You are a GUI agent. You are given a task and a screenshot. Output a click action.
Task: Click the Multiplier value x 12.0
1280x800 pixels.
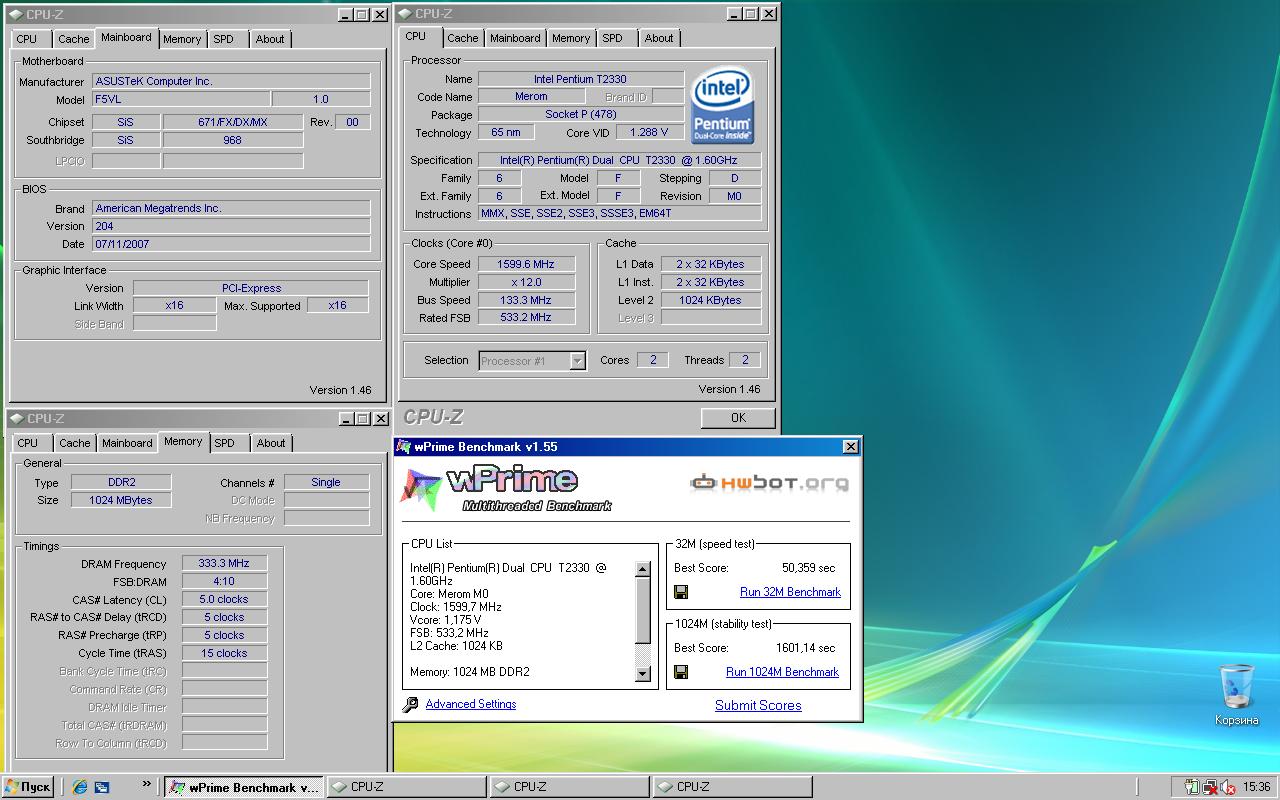pyautogui.click(x=525, y=282)
